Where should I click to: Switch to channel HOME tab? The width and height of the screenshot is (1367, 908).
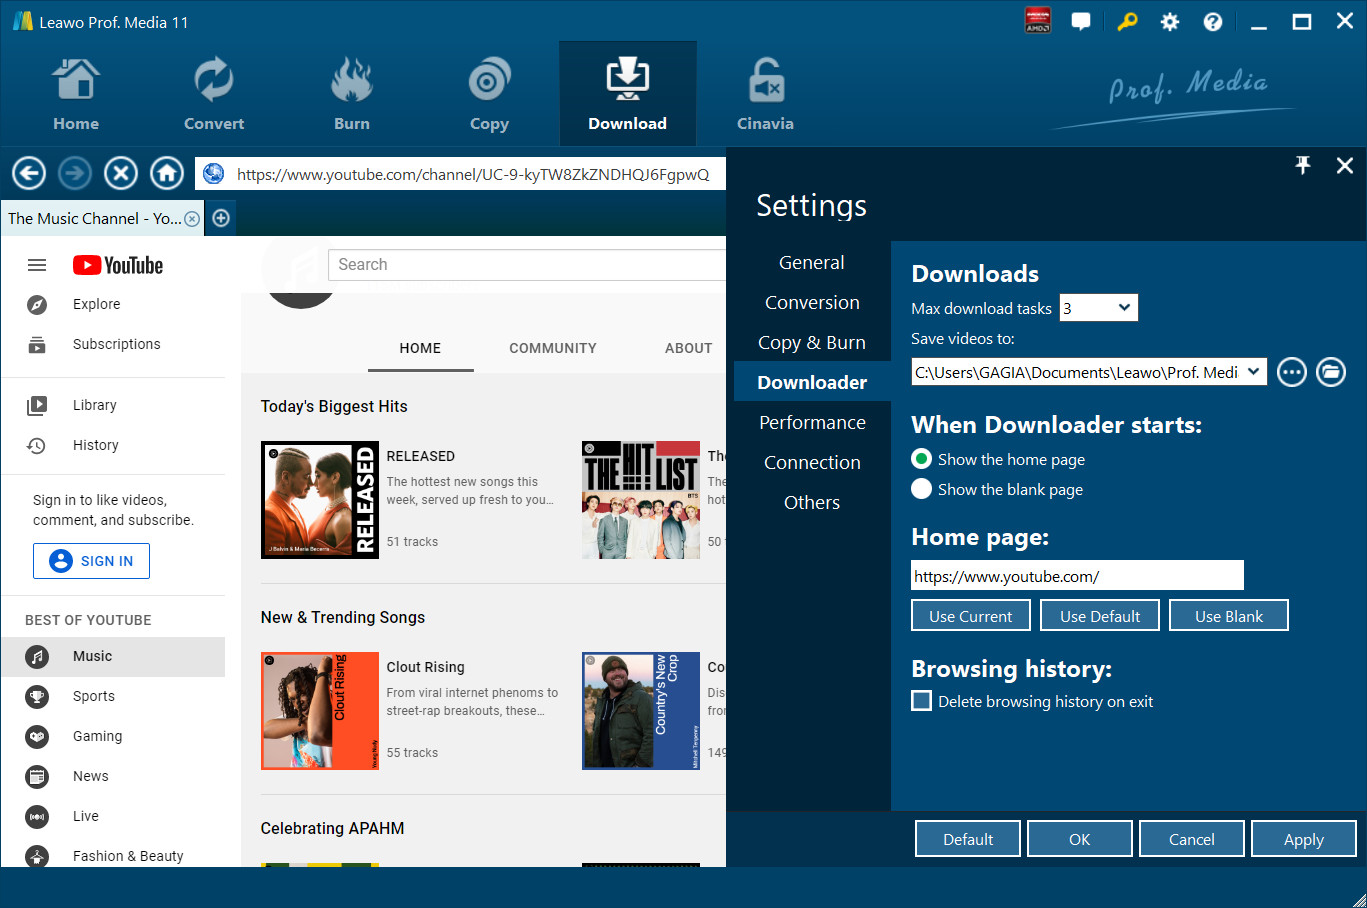(x=420, y=348)
